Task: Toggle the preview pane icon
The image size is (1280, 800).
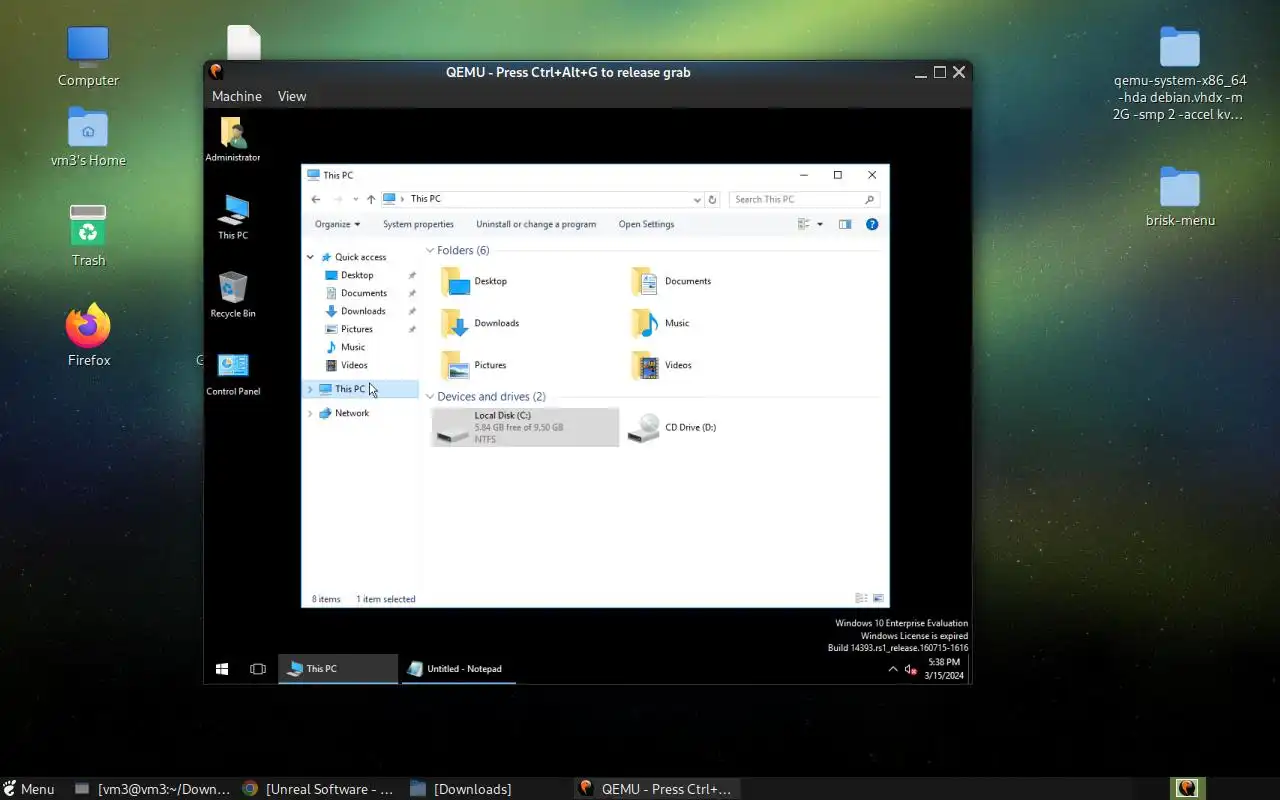Action: click(845, 224)
